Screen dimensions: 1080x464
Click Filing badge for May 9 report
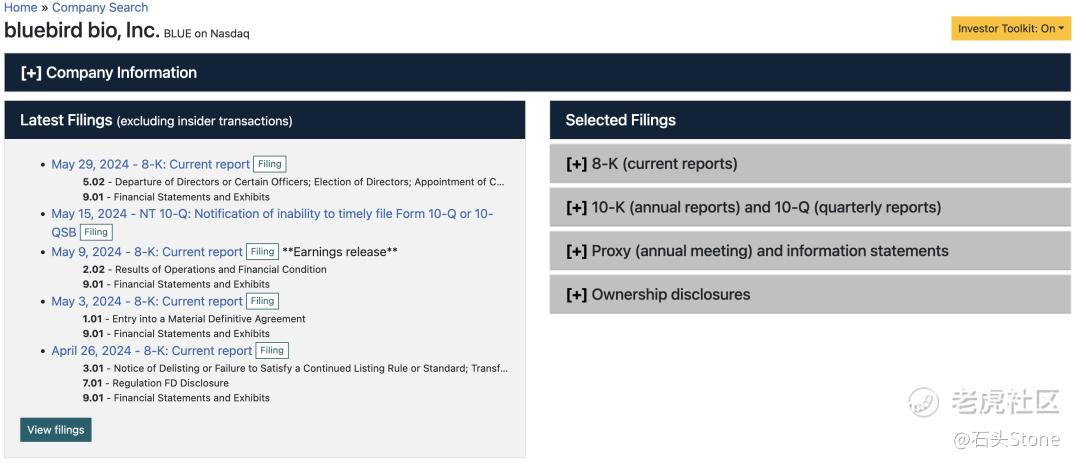click(263, 252)
